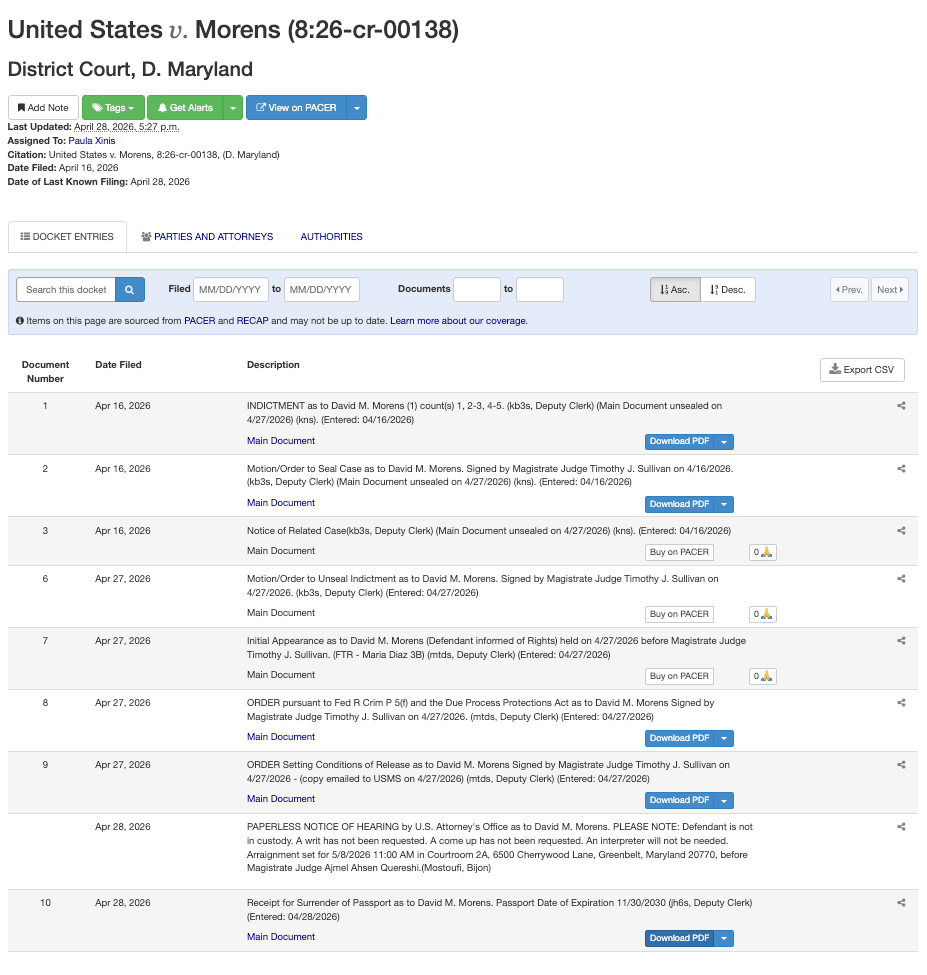
Task: Expand Get Alerts dropdown arrow
Action: pyautogui.click(x=232, y=108)
